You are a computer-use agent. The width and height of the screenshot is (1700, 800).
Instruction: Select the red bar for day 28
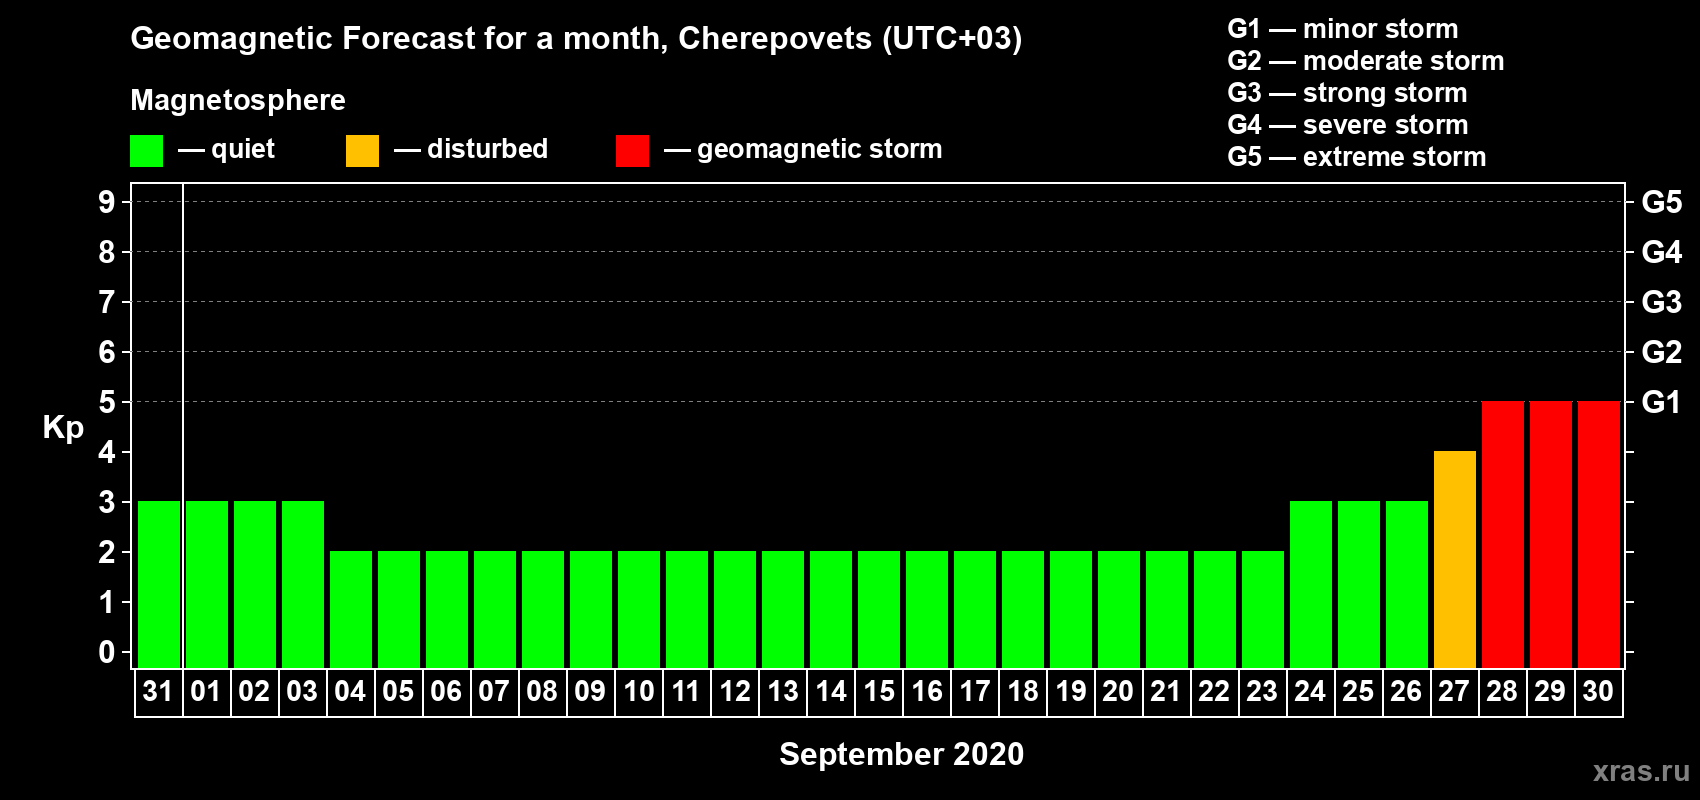click(x=1503, y=534)
